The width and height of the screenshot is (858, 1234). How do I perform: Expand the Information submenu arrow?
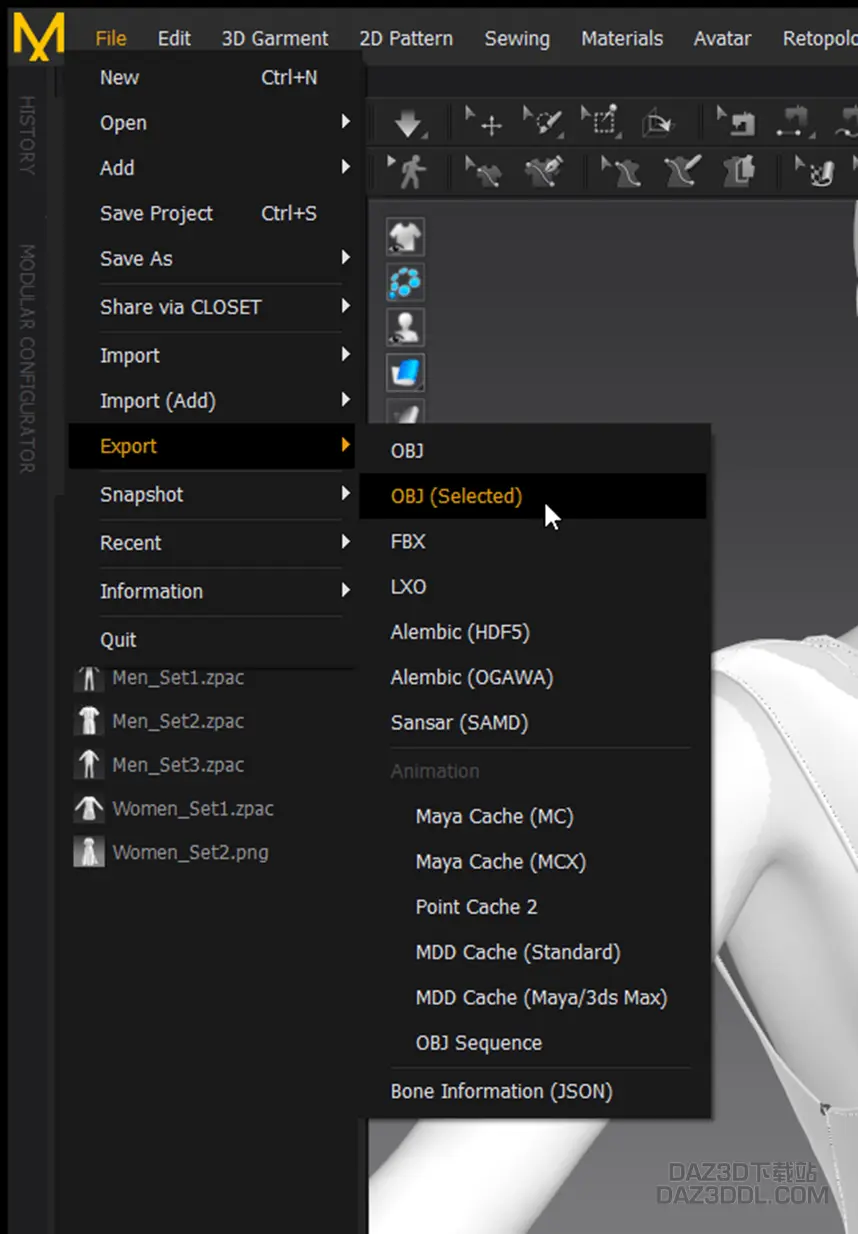pos(346,591)
